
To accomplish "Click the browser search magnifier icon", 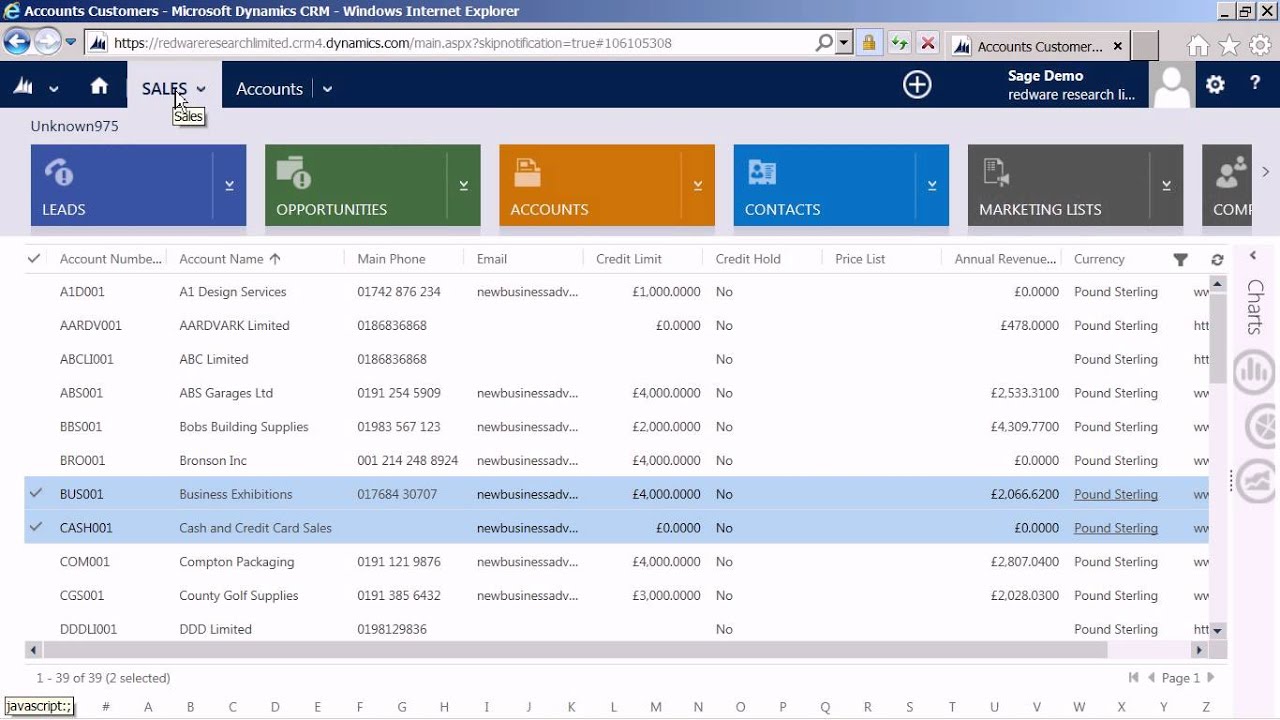I will click(x=824, y=43).
